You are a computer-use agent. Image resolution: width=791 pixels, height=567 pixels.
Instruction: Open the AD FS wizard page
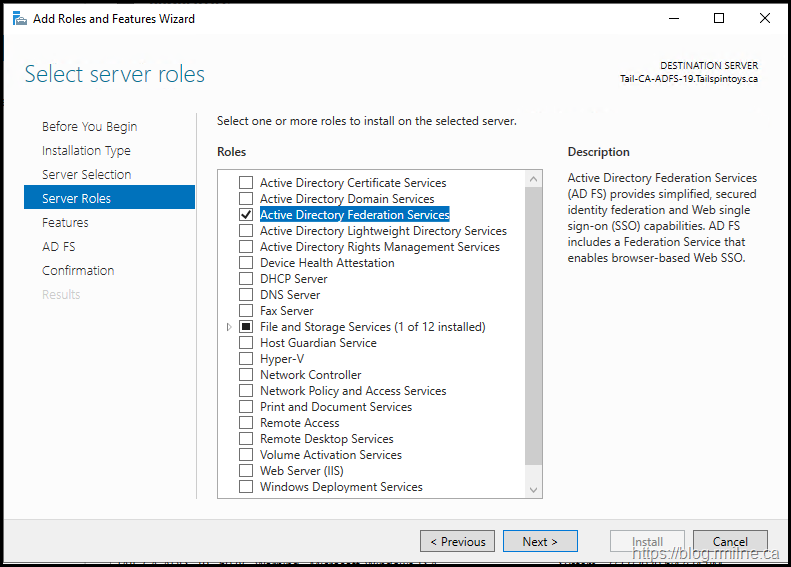(58, 247)
